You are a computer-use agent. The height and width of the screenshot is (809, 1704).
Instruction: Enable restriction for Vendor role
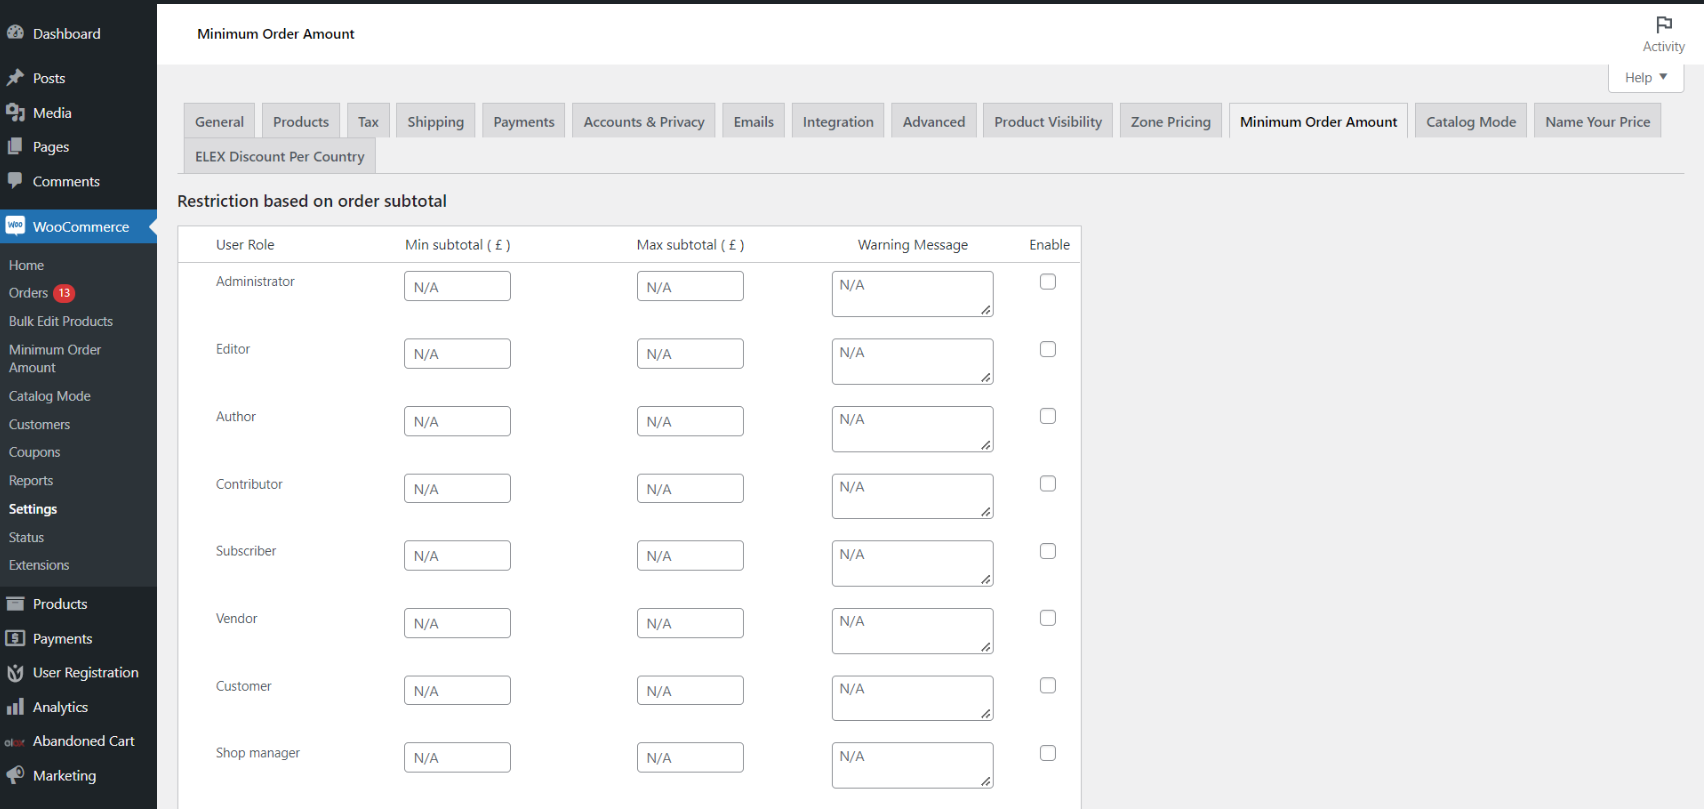(x=1048, y=618)
